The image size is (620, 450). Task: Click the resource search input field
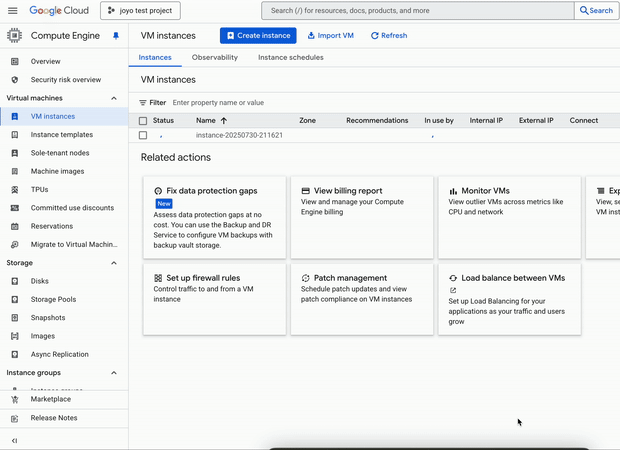pos(417,10)
